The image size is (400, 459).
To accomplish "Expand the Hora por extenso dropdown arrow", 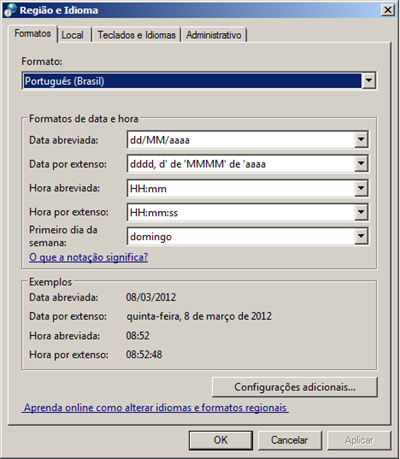I will [x=361, y=212].
